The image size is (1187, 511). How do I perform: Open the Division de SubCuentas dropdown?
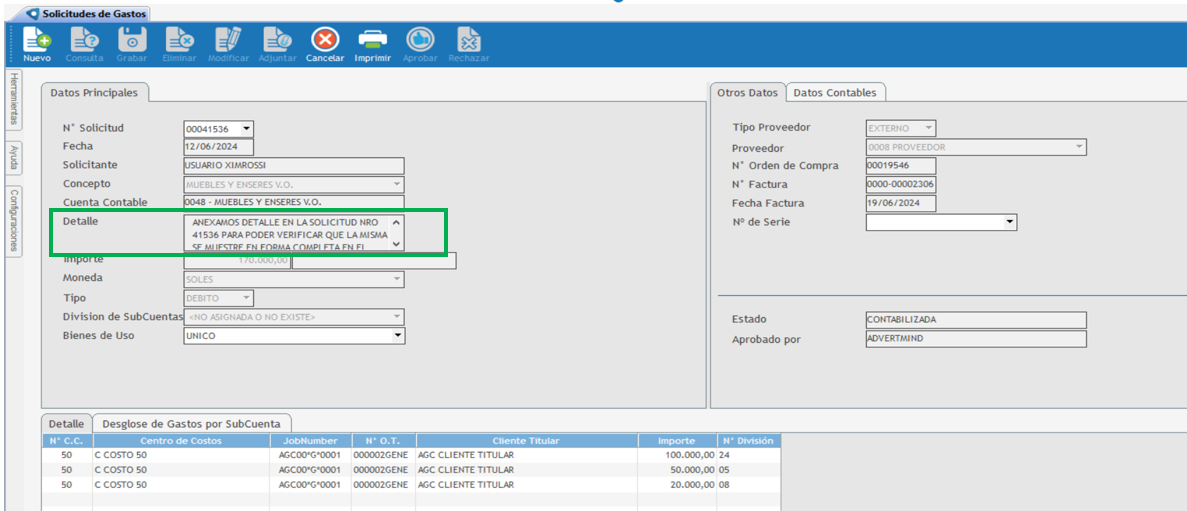pyautogui.click(x=397, y=317)
